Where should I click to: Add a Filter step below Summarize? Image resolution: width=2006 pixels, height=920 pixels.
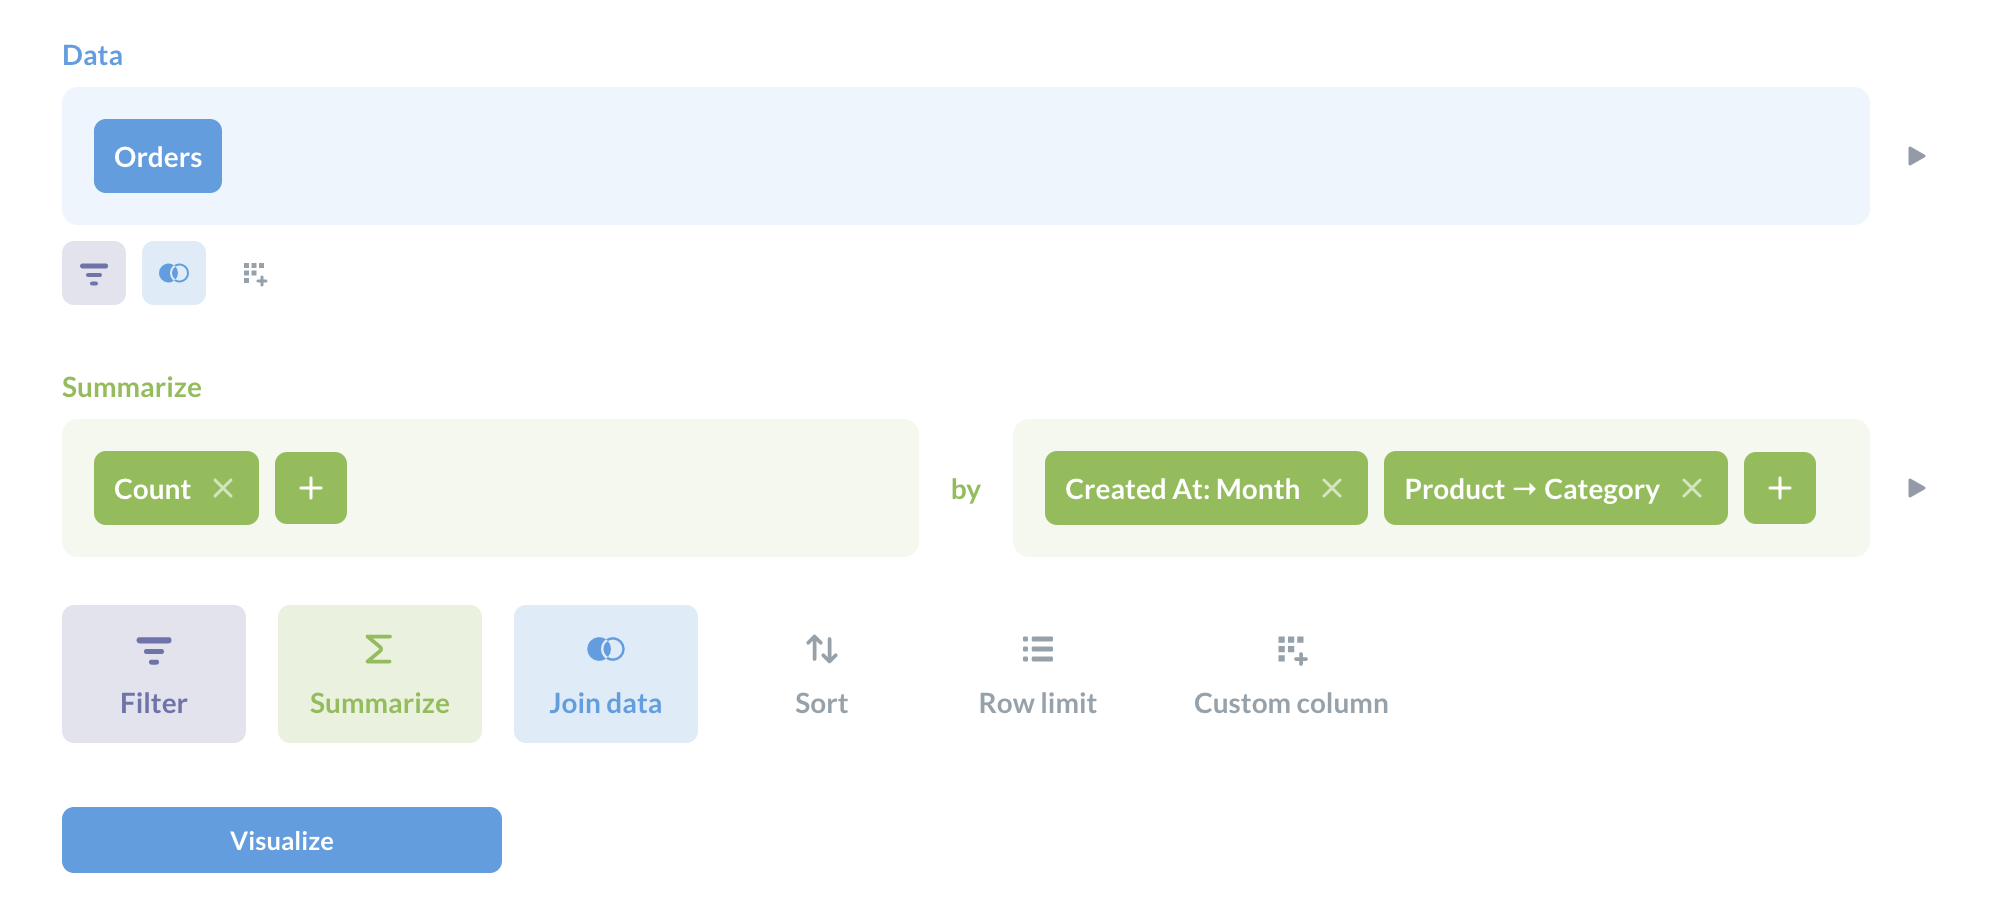point(154,674)
